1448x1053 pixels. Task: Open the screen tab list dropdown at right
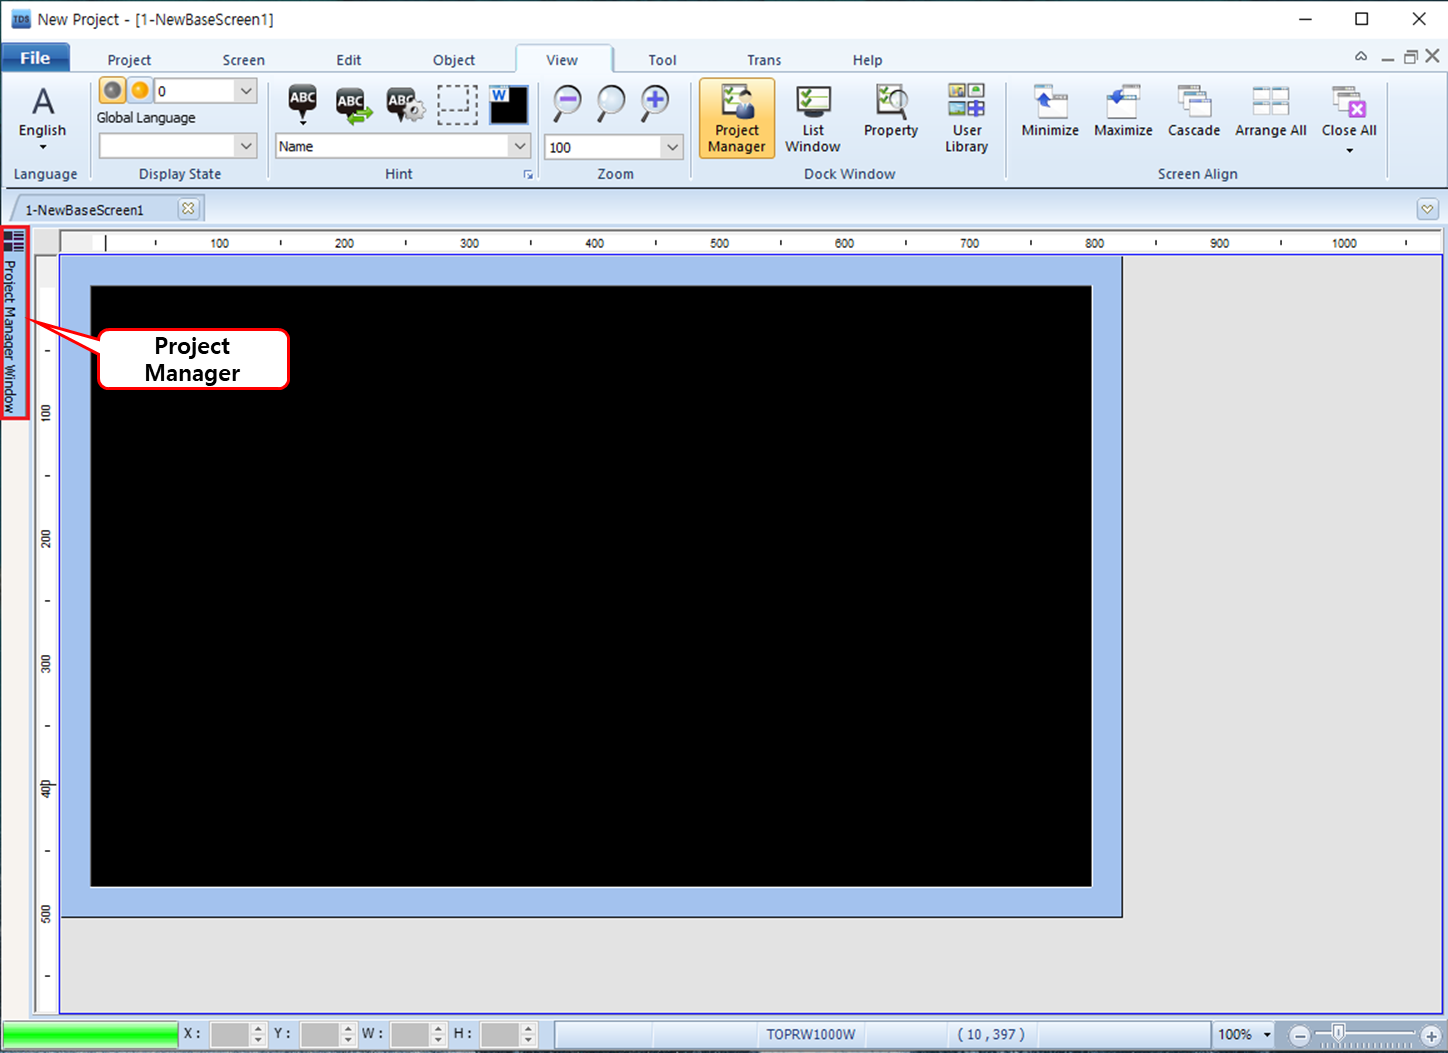(x=1427, y=209)
